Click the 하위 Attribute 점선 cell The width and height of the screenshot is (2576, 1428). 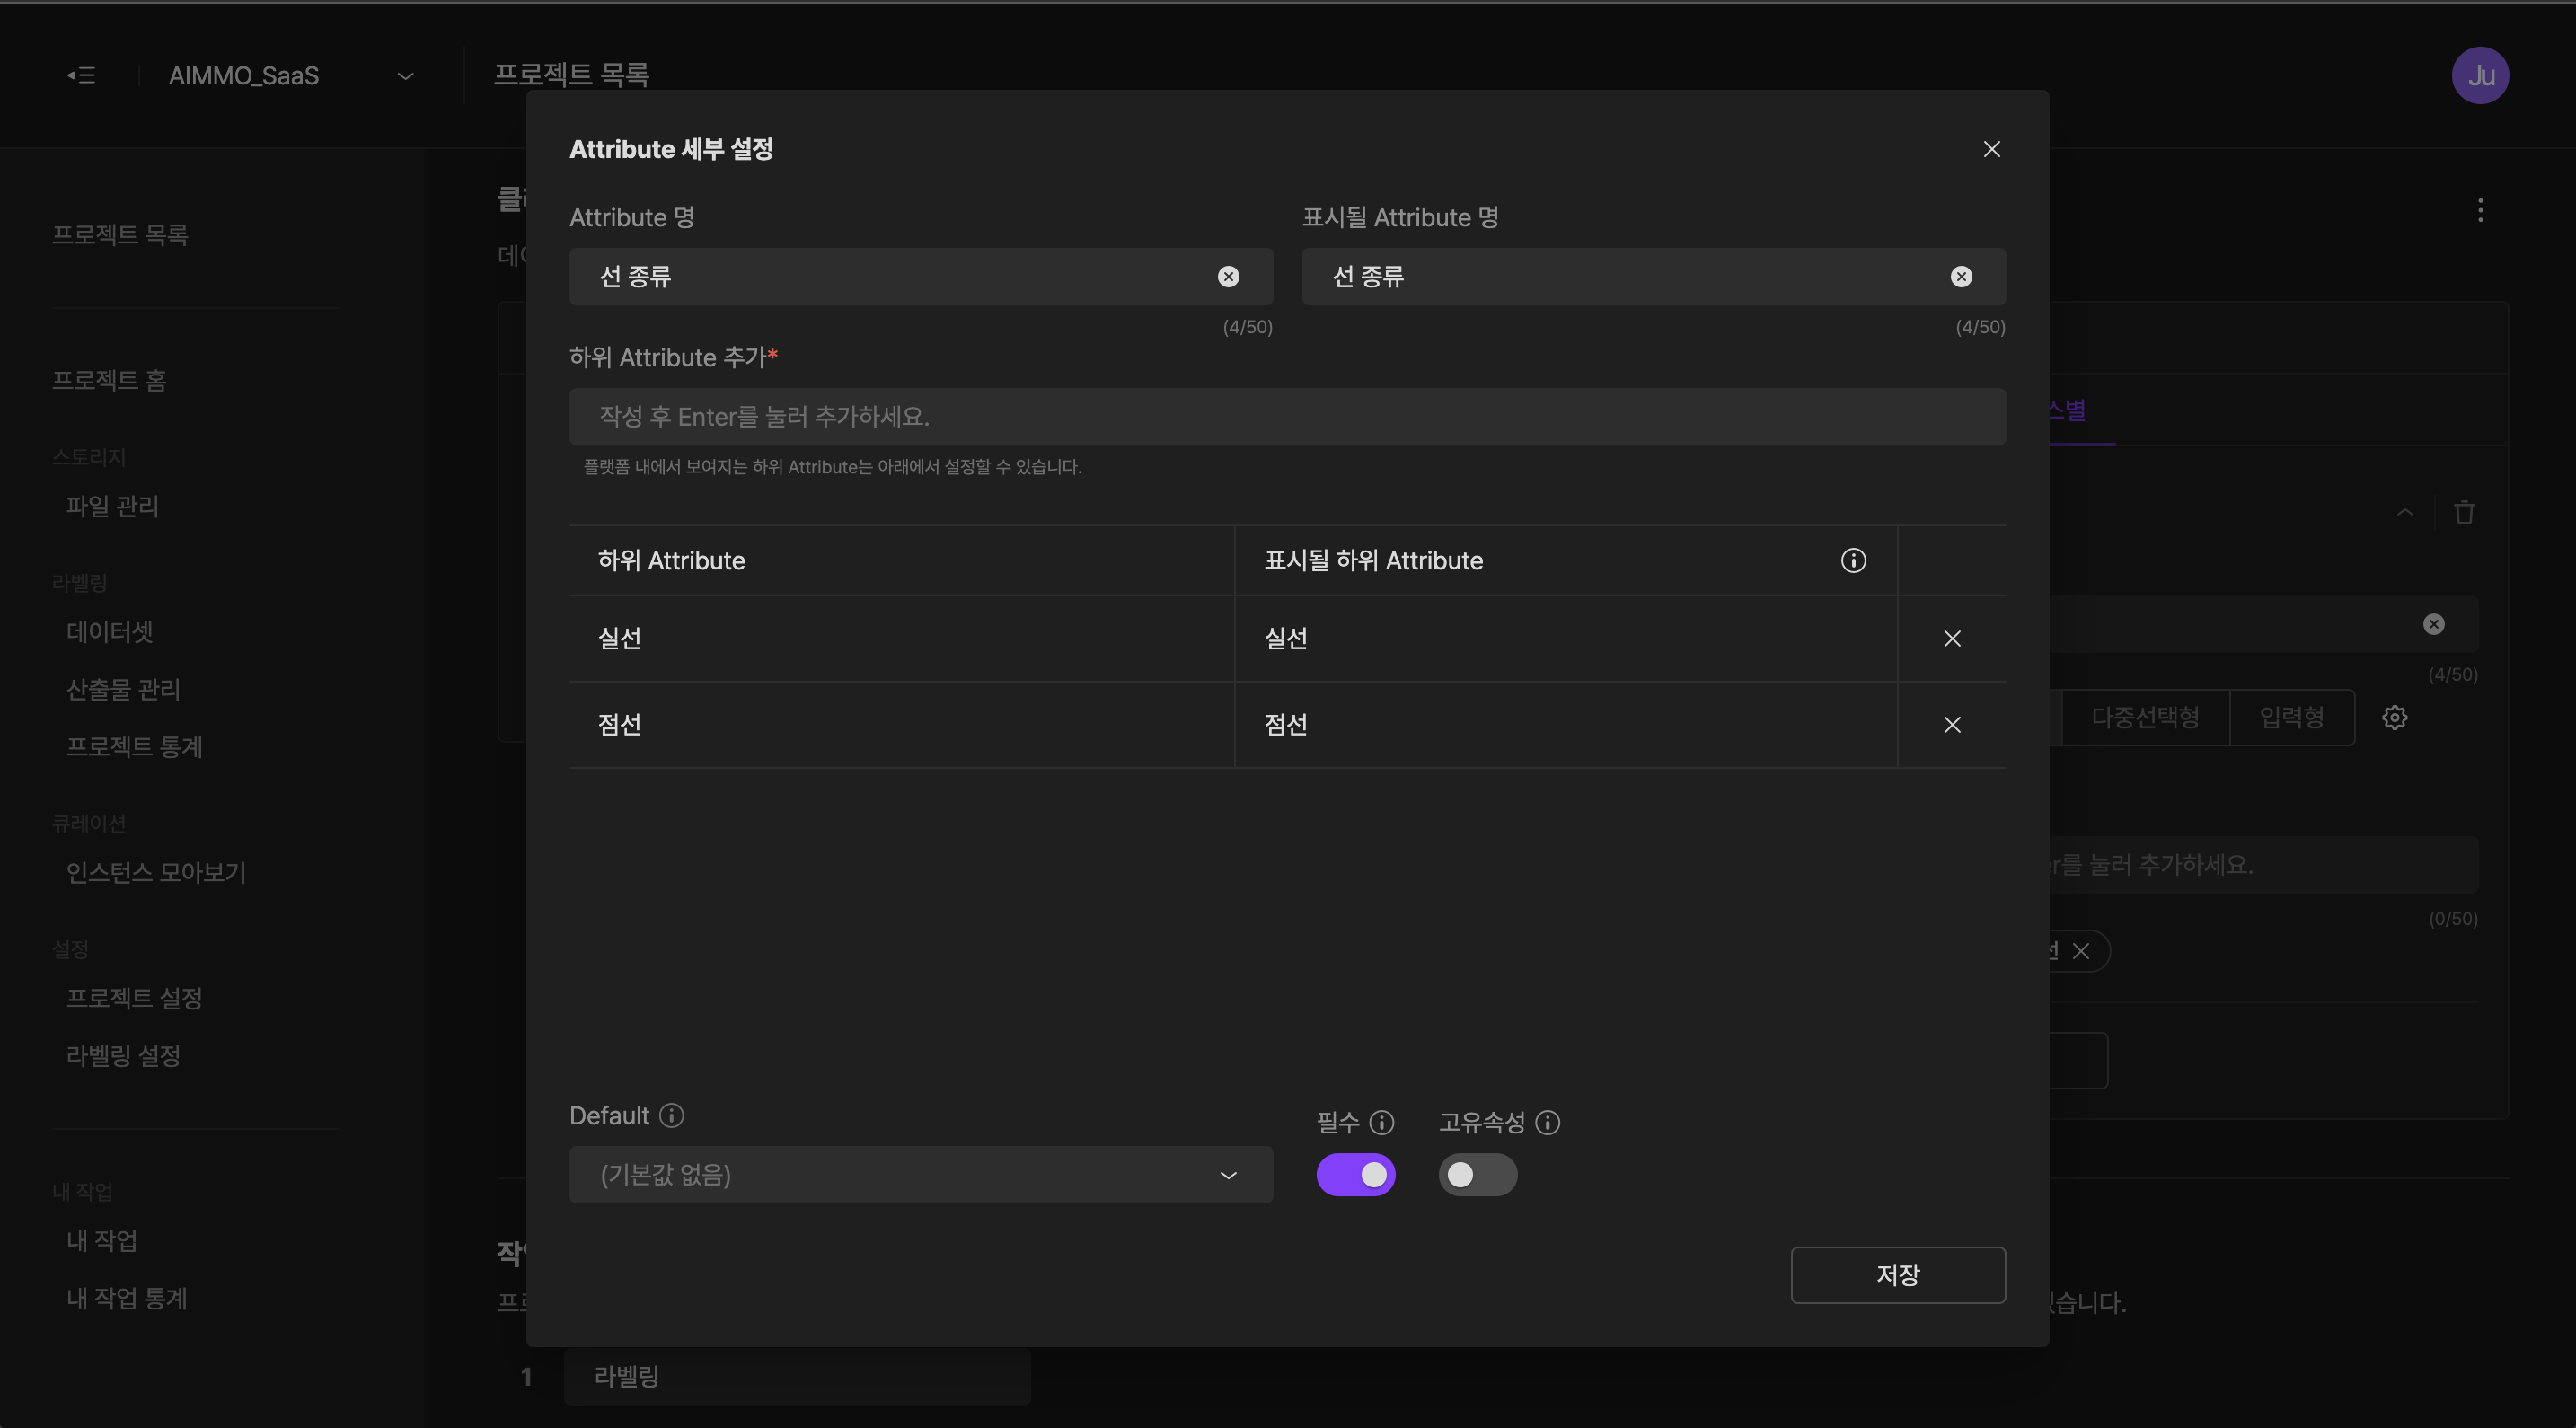pos(901,725)
